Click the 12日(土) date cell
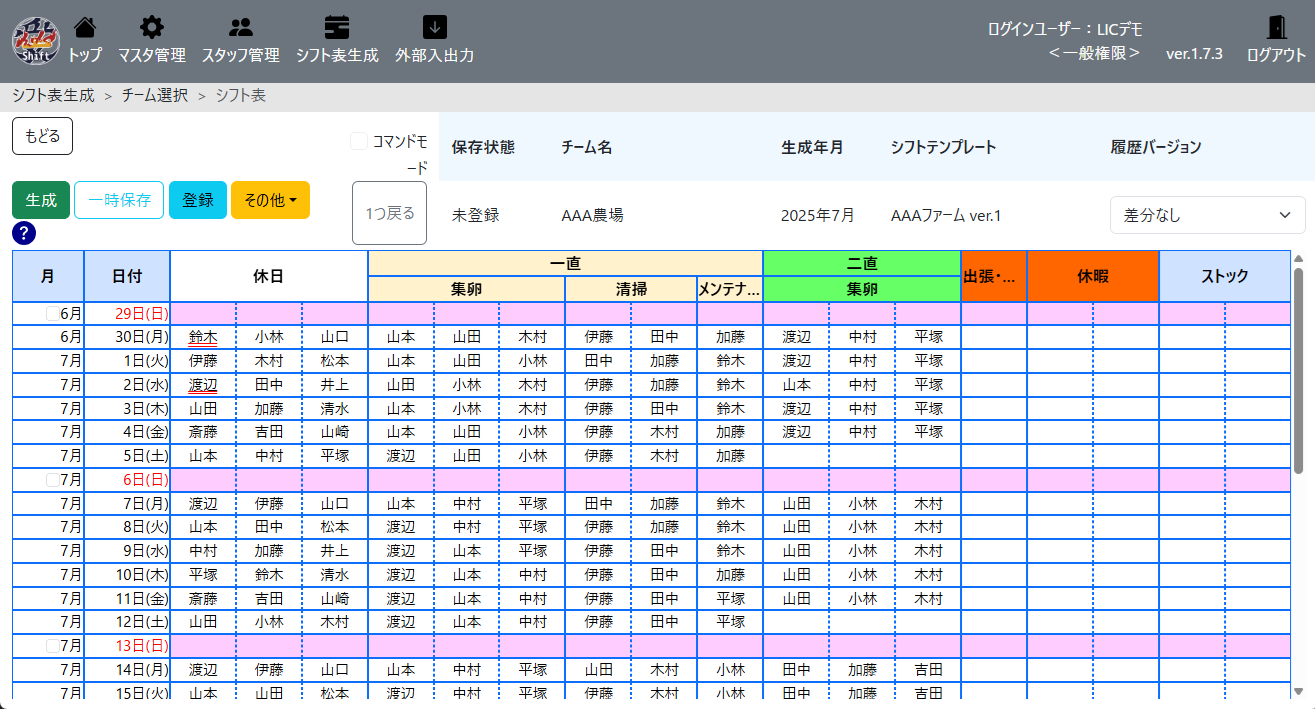1315x712 pixels. click(127, 622)
